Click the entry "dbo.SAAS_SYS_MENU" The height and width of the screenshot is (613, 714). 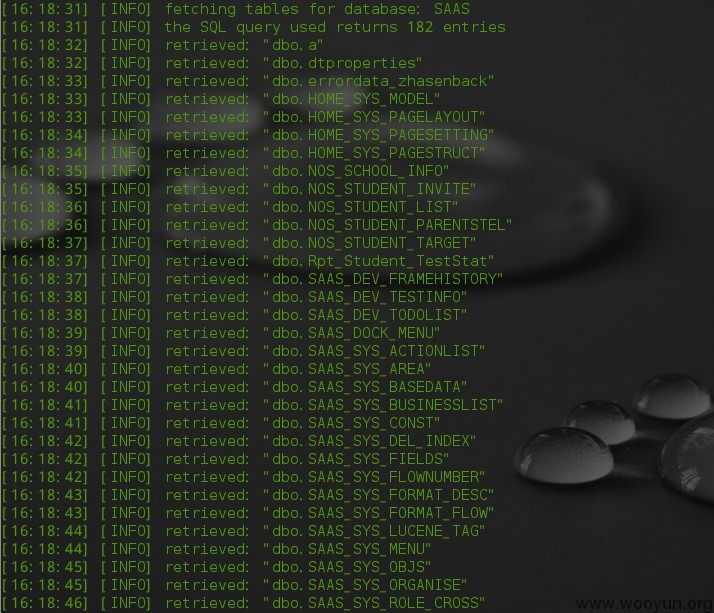tap(347, 549)
